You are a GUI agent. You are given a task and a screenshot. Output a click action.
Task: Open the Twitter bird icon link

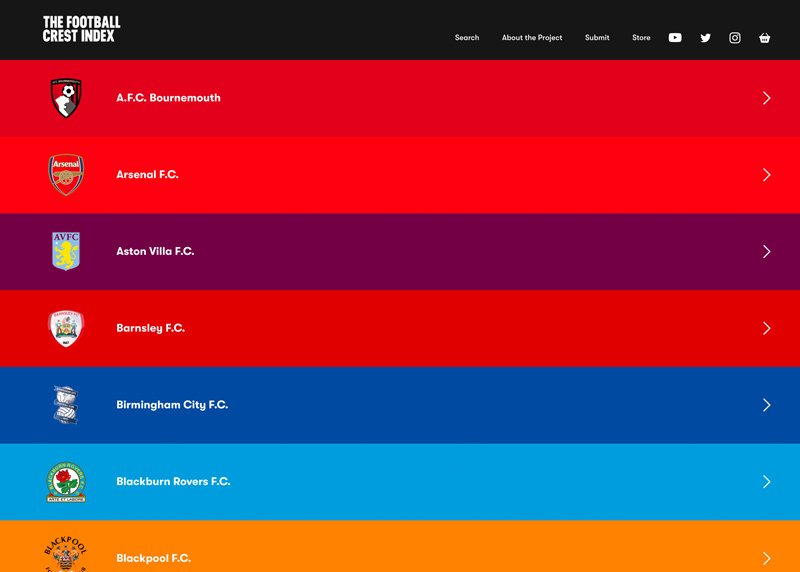[706, 38]
